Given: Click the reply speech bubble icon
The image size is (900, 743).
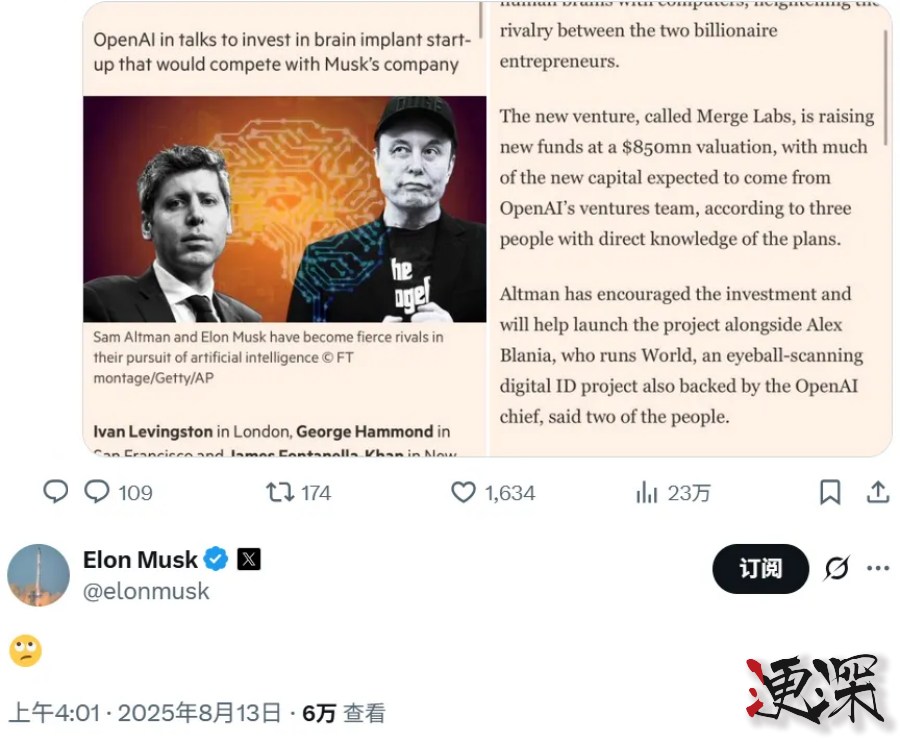Looking at the screenshot, I should tap(56, 492).
